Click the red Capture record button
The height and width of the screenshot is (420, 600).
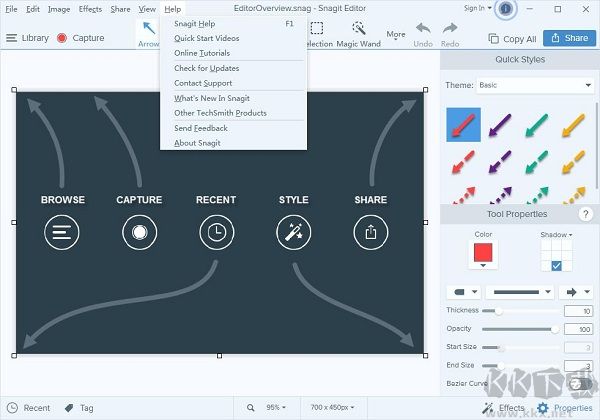click(62, 38)
